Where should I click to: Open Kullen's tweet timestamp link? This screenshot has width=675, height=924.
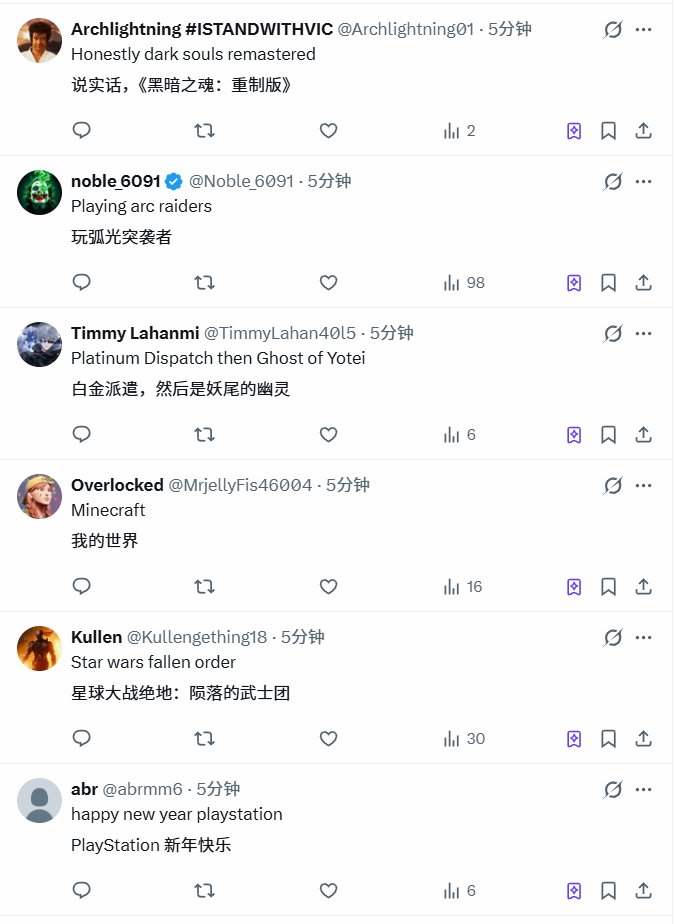point(302,637)
